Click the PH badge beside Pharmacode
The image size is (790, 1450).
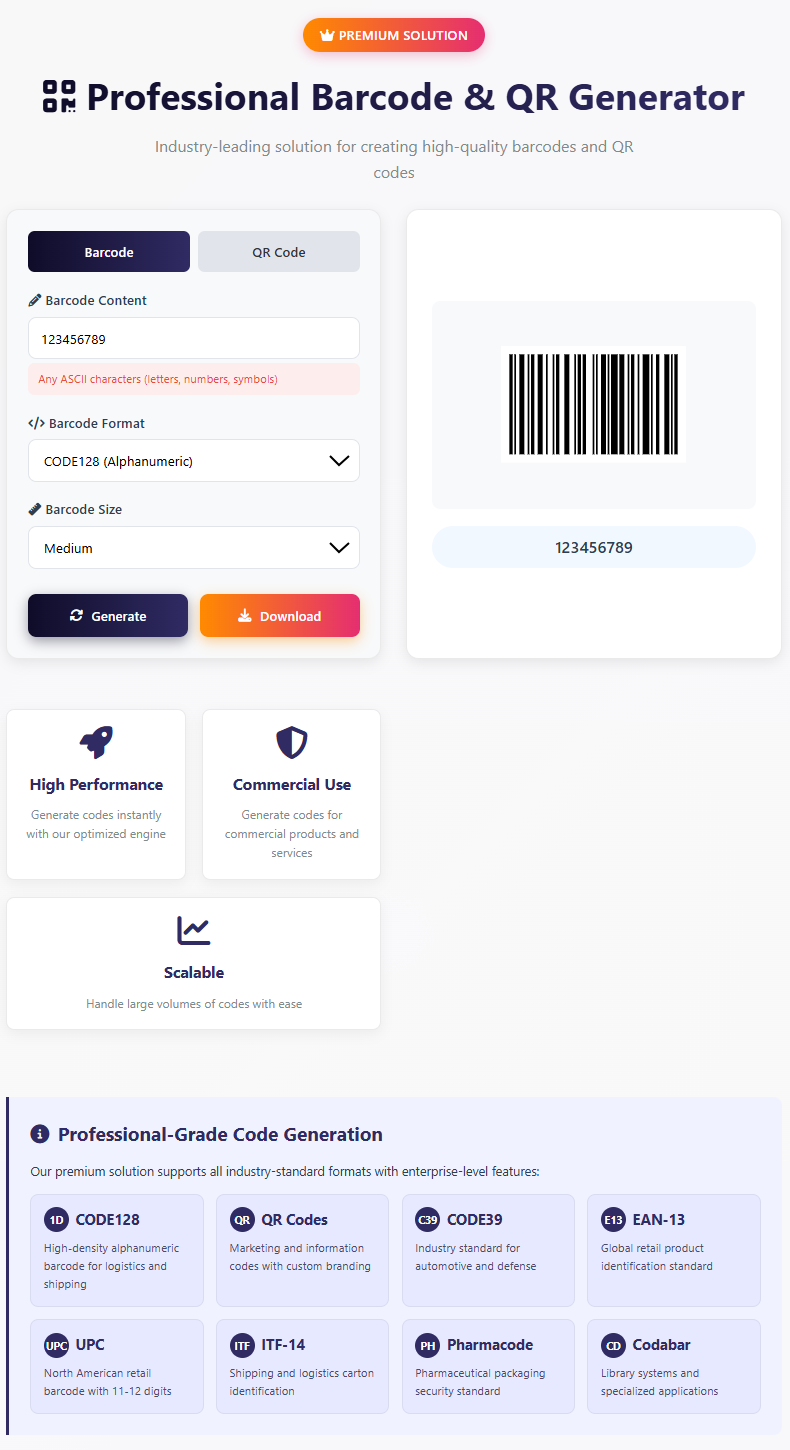point(428,1345)
